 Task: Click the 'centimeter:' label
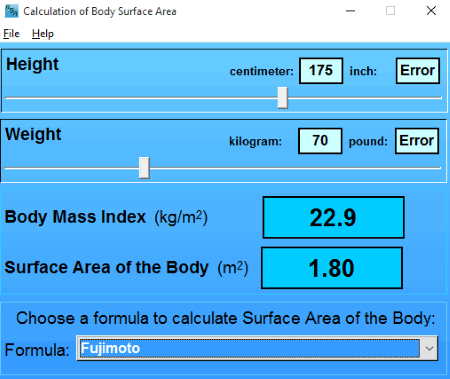pyautogui.click(x=262, y=71)
